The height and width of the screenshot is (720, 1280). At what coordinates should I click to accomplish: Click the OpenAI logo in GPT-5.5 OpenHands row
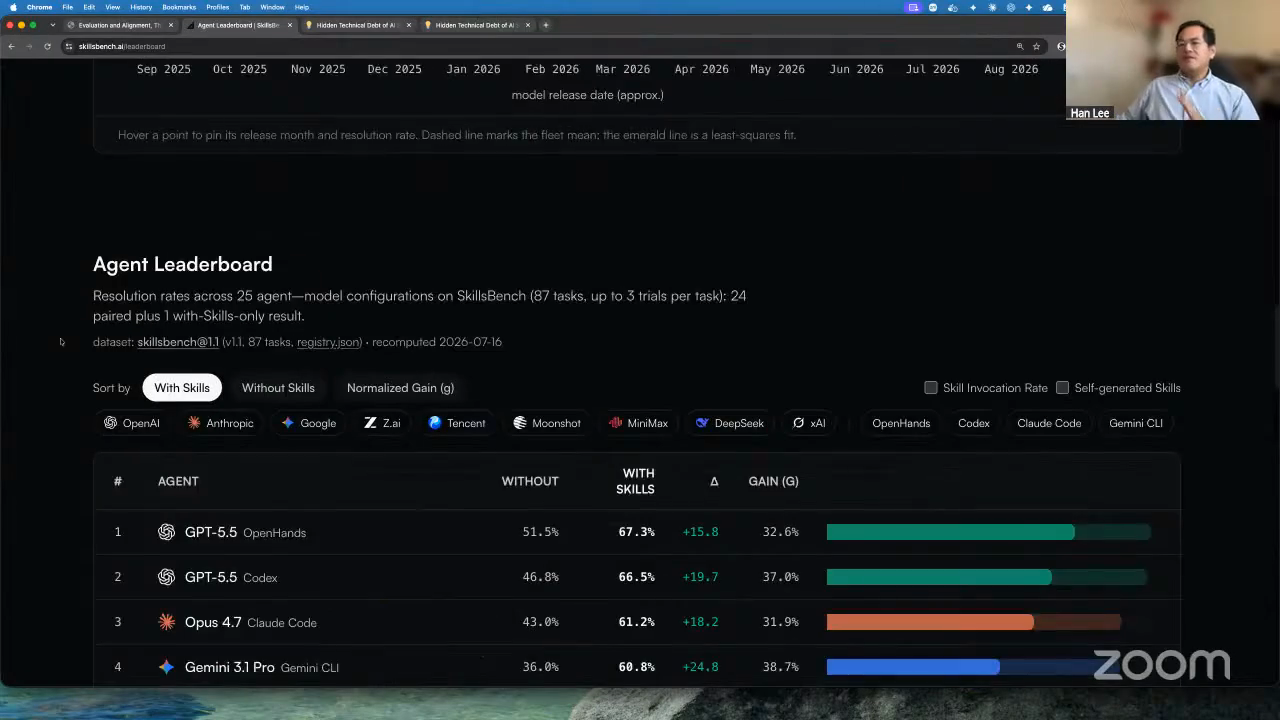coord(166,532)
